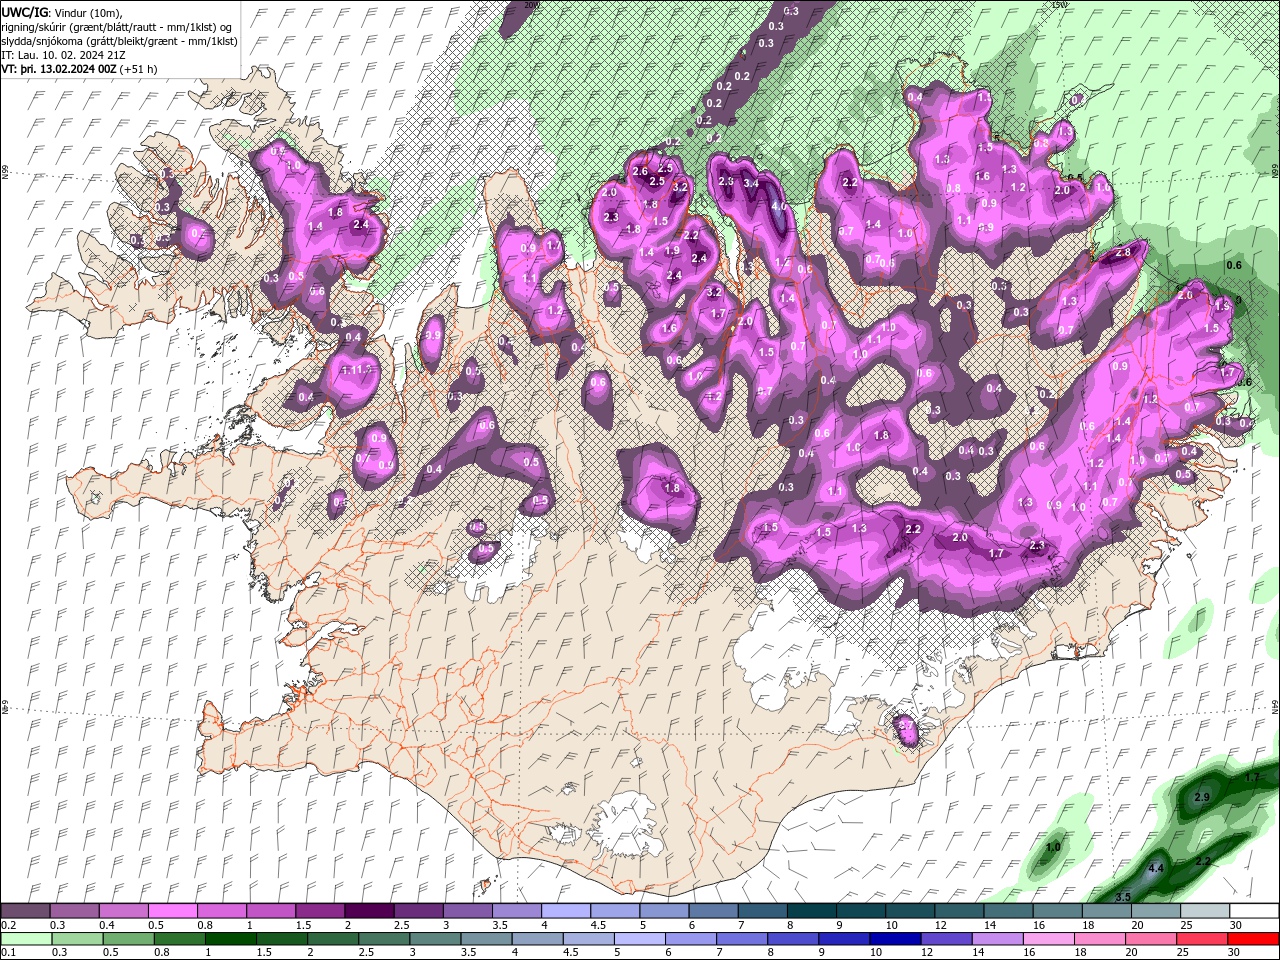1280x960 pixels.
Task: Click the initial time 'IT: Lau. 10. 02. 2024 21Z'
Action: [x=65, y=55]
